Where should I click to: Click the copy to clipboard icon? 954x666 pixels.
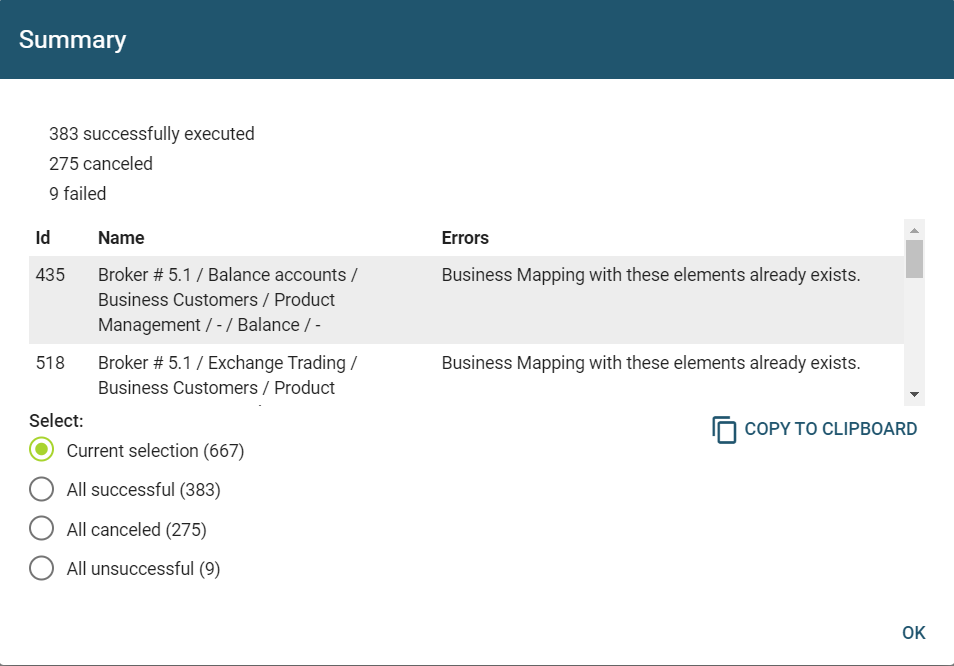724,430
